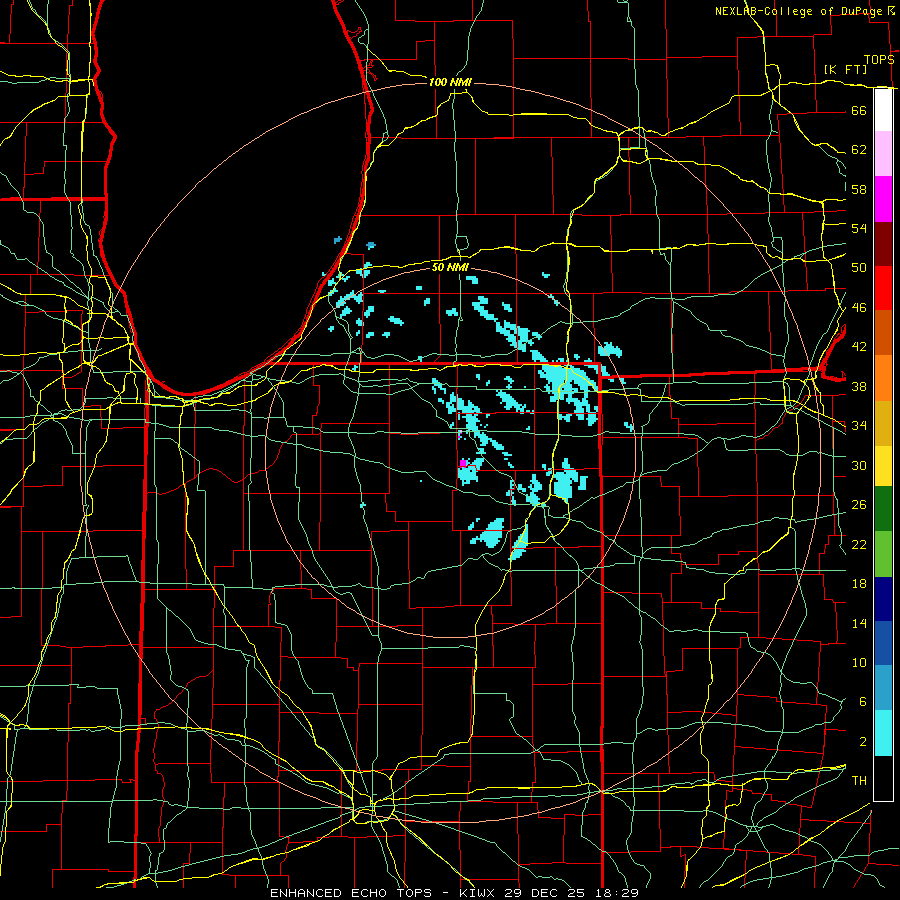Viewport: 900px width, 900px height.
Task: Click the legend value 22
Action: 859,544
